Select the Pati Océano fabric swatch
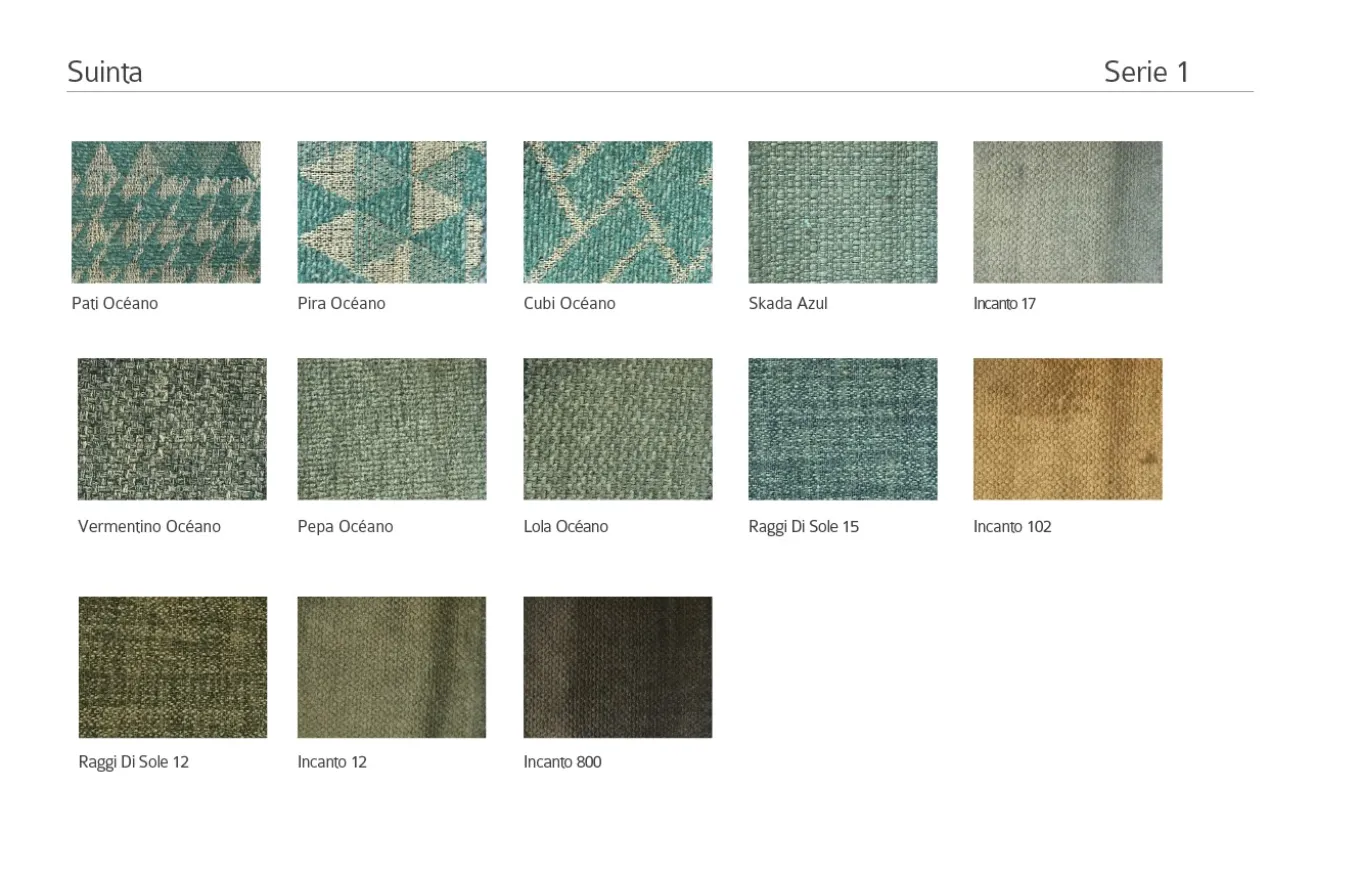Image resolution: width=1360 pixels, height=875 pixels. click(166, 212)
